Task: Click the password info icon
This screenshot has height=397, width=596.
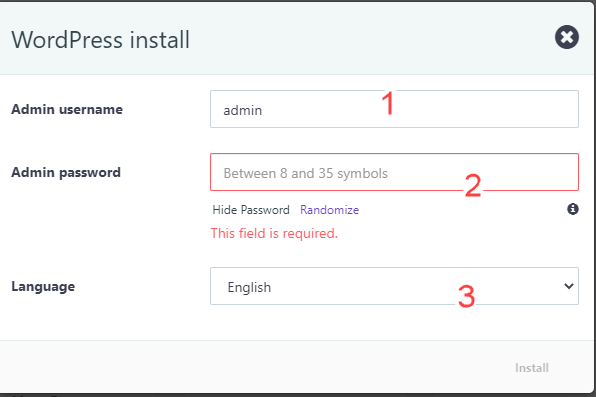Action: pos(573,209)
